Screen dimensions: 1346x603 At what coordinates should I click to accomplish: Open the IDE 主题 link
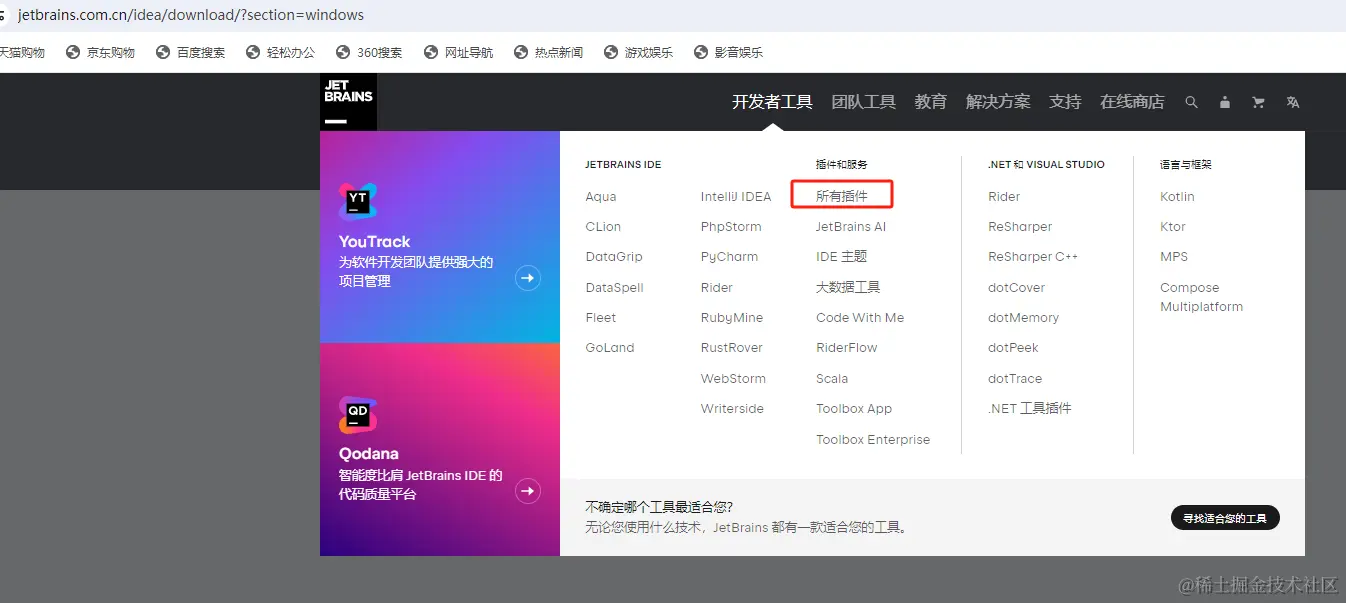pos(842,257)
